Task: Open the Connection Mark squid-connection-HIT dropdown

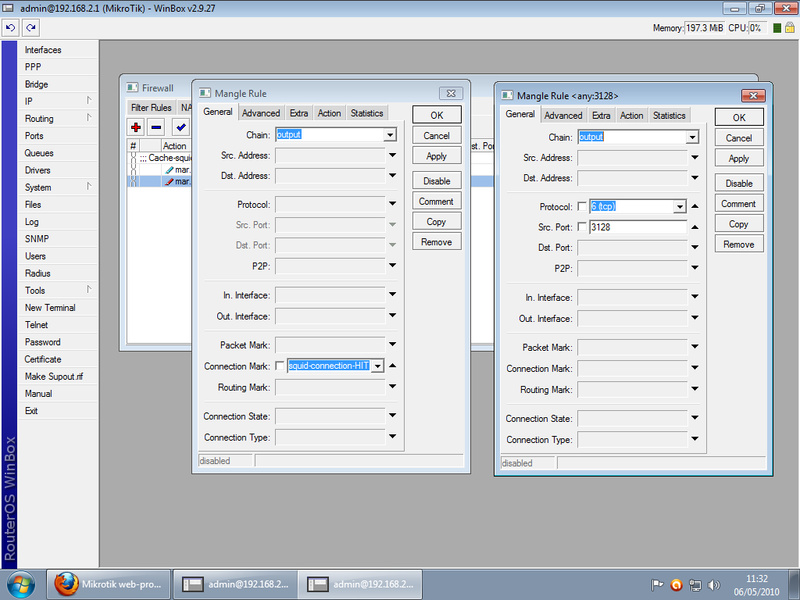Action: [378, 366]
